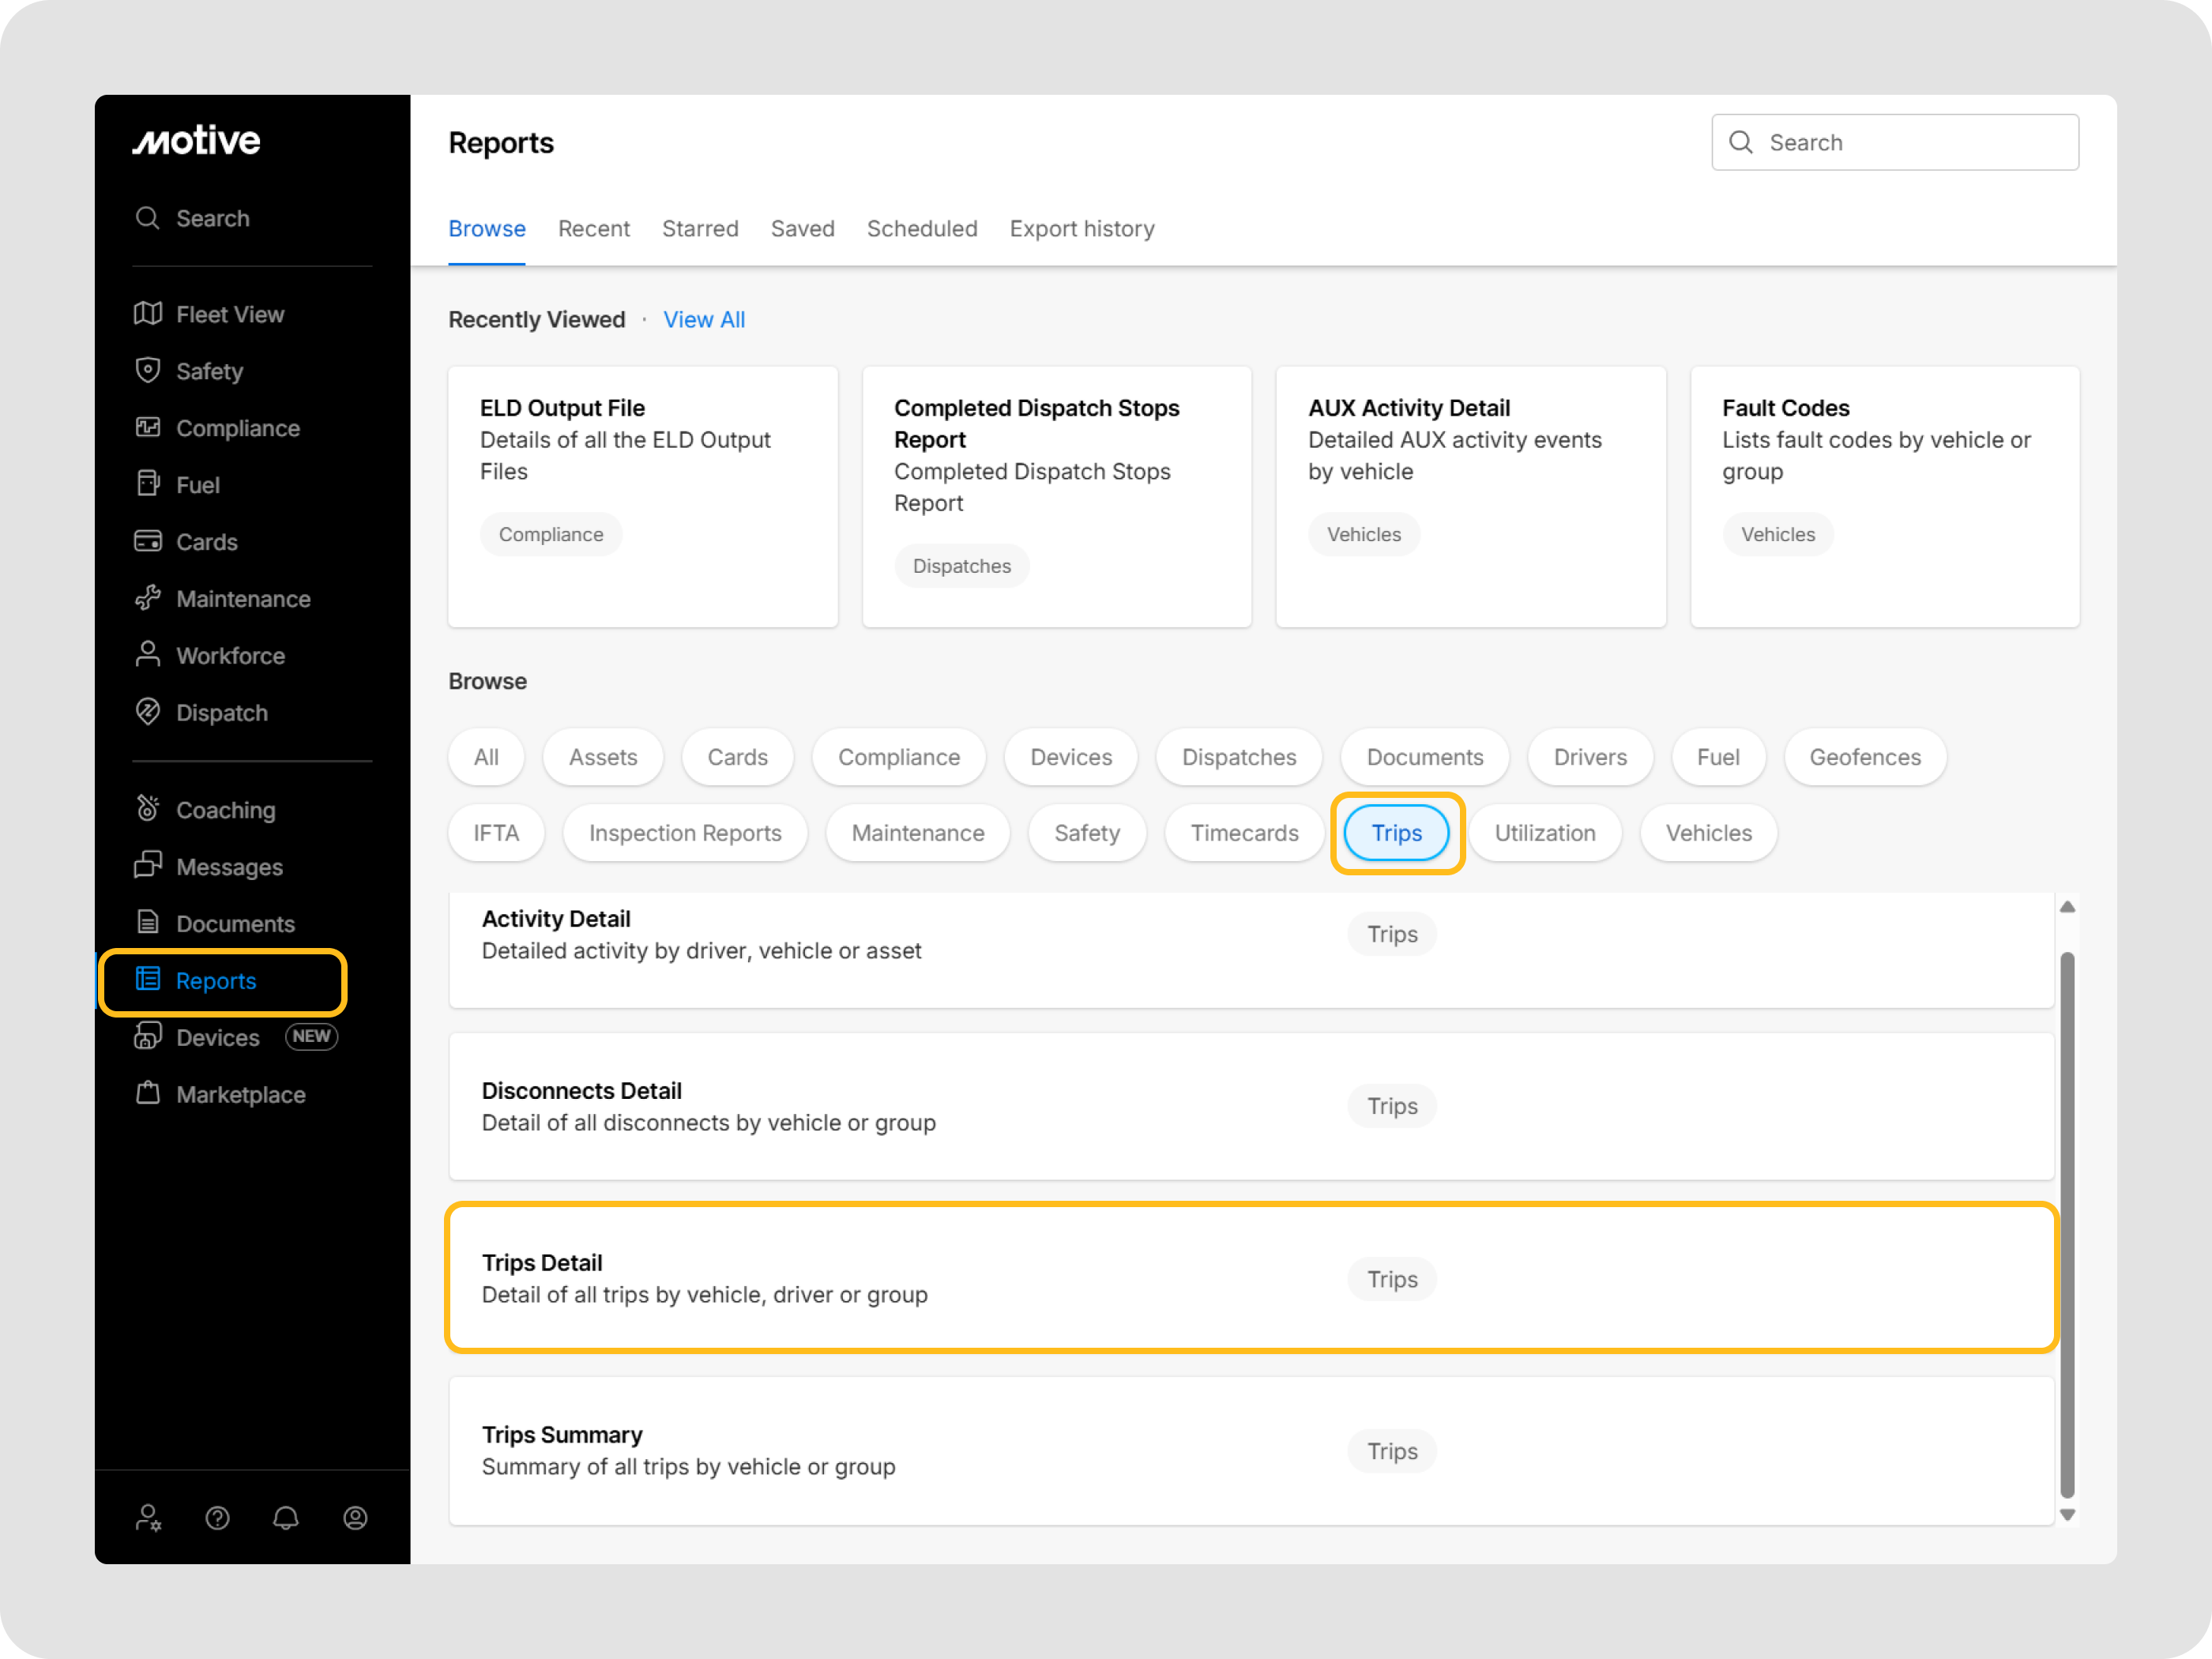2212x1659 pixels.
Task: Click the Fleet View map icon
Action: [x=148, y=314]
